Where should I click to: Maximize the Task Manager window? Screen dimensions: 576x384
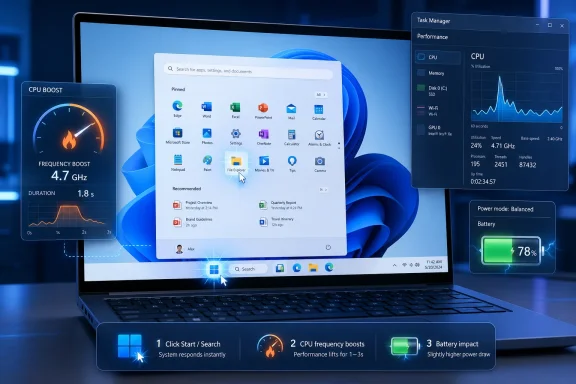[x=550, y=25]
